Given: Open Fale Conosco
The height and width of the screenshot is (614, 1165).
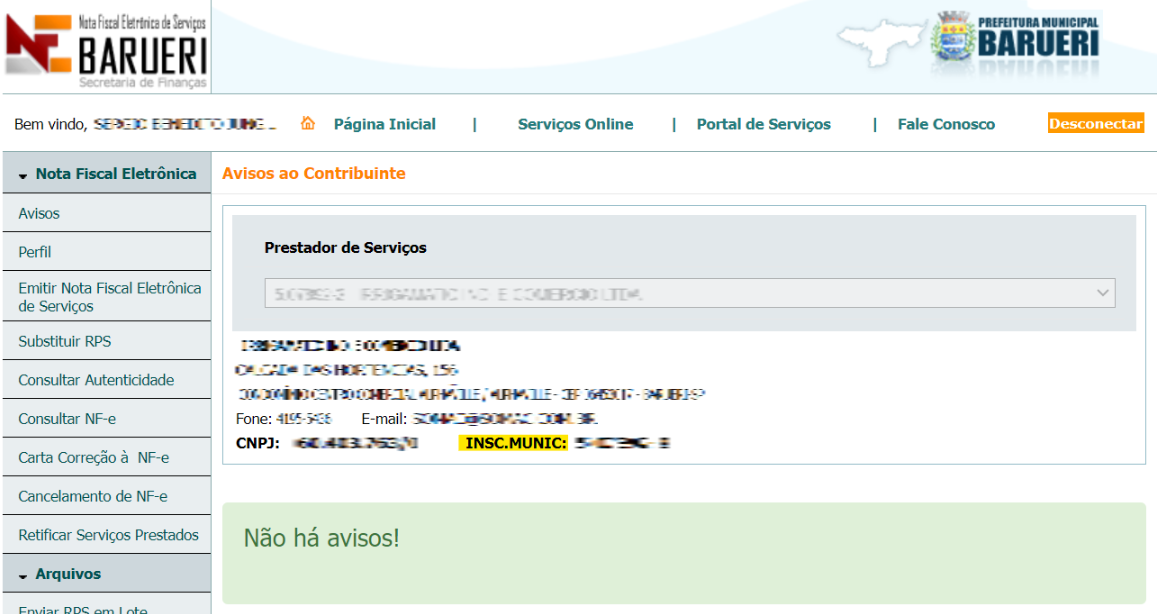Looking at the screenshot, I should [946, 124].
